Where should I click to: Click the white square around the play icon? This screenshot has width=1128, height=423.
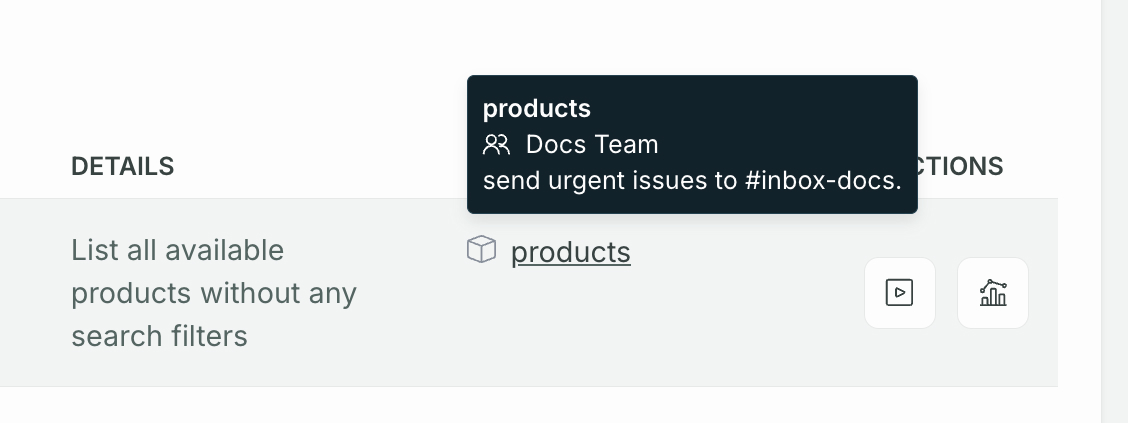click(899, 293)
